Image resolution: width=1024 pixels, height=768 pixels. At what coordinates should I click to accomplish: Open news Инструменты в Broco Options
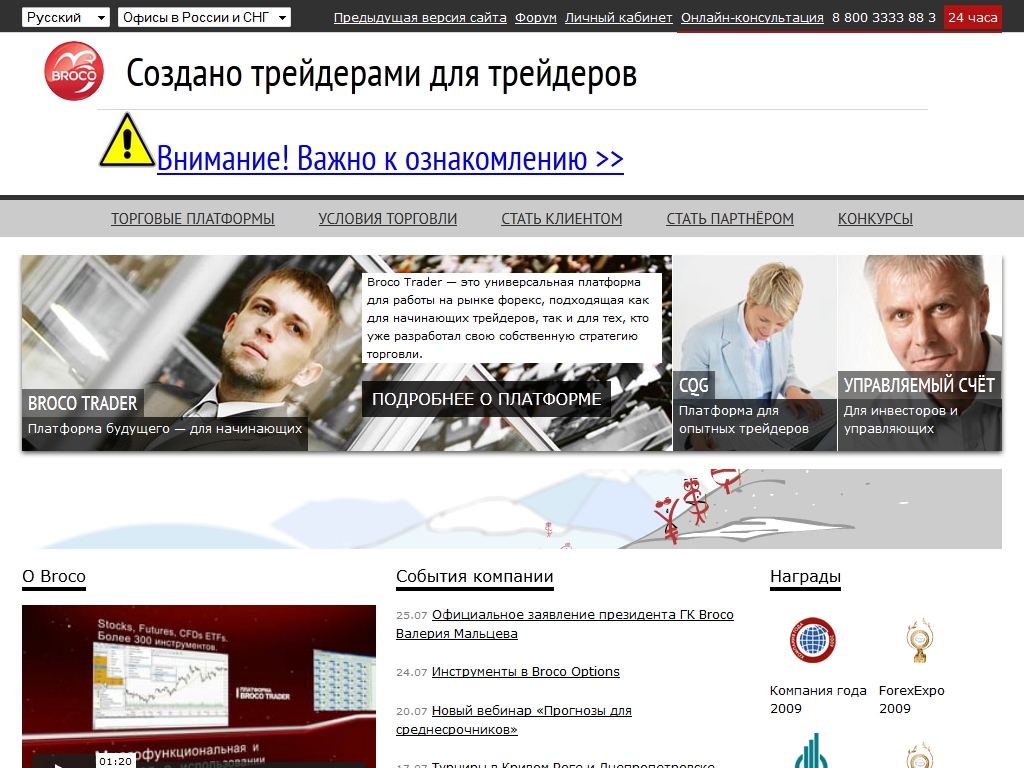[x=525, y=672]
